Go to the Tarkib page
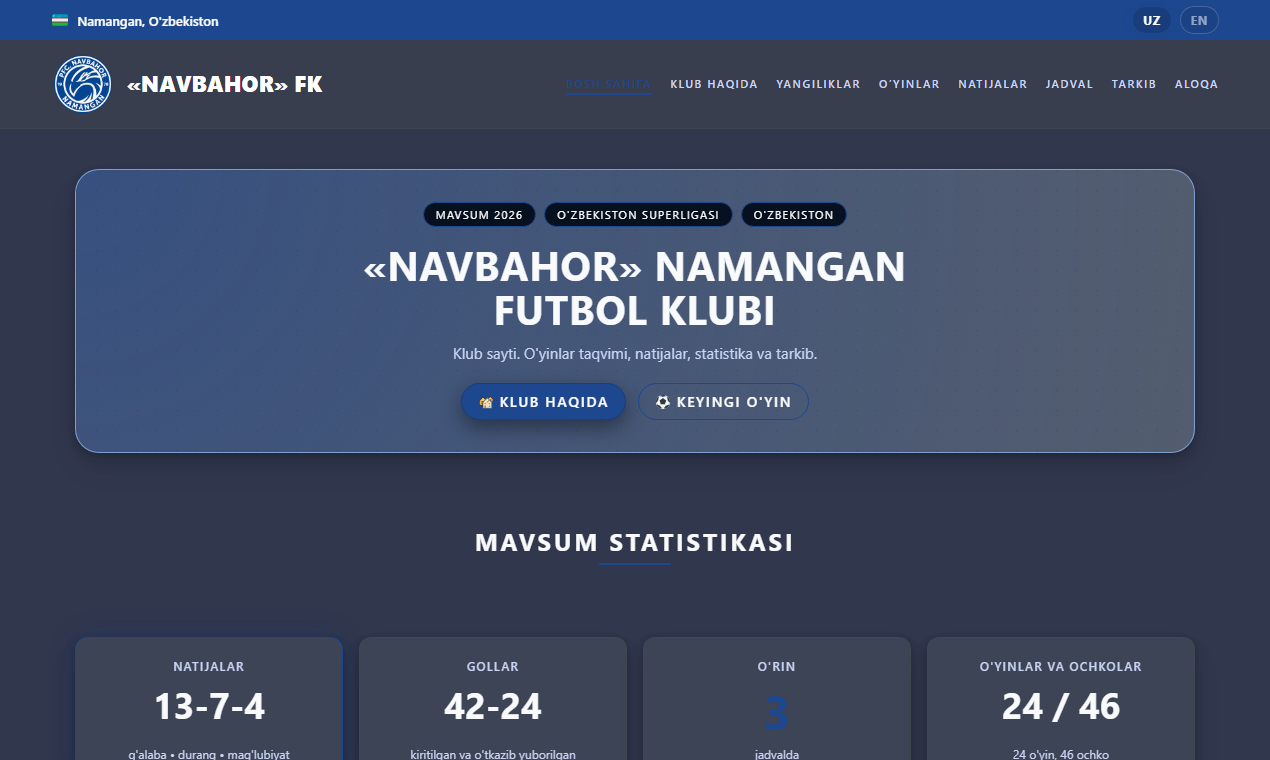The image size is (1270, 760). pos(1134,84)
